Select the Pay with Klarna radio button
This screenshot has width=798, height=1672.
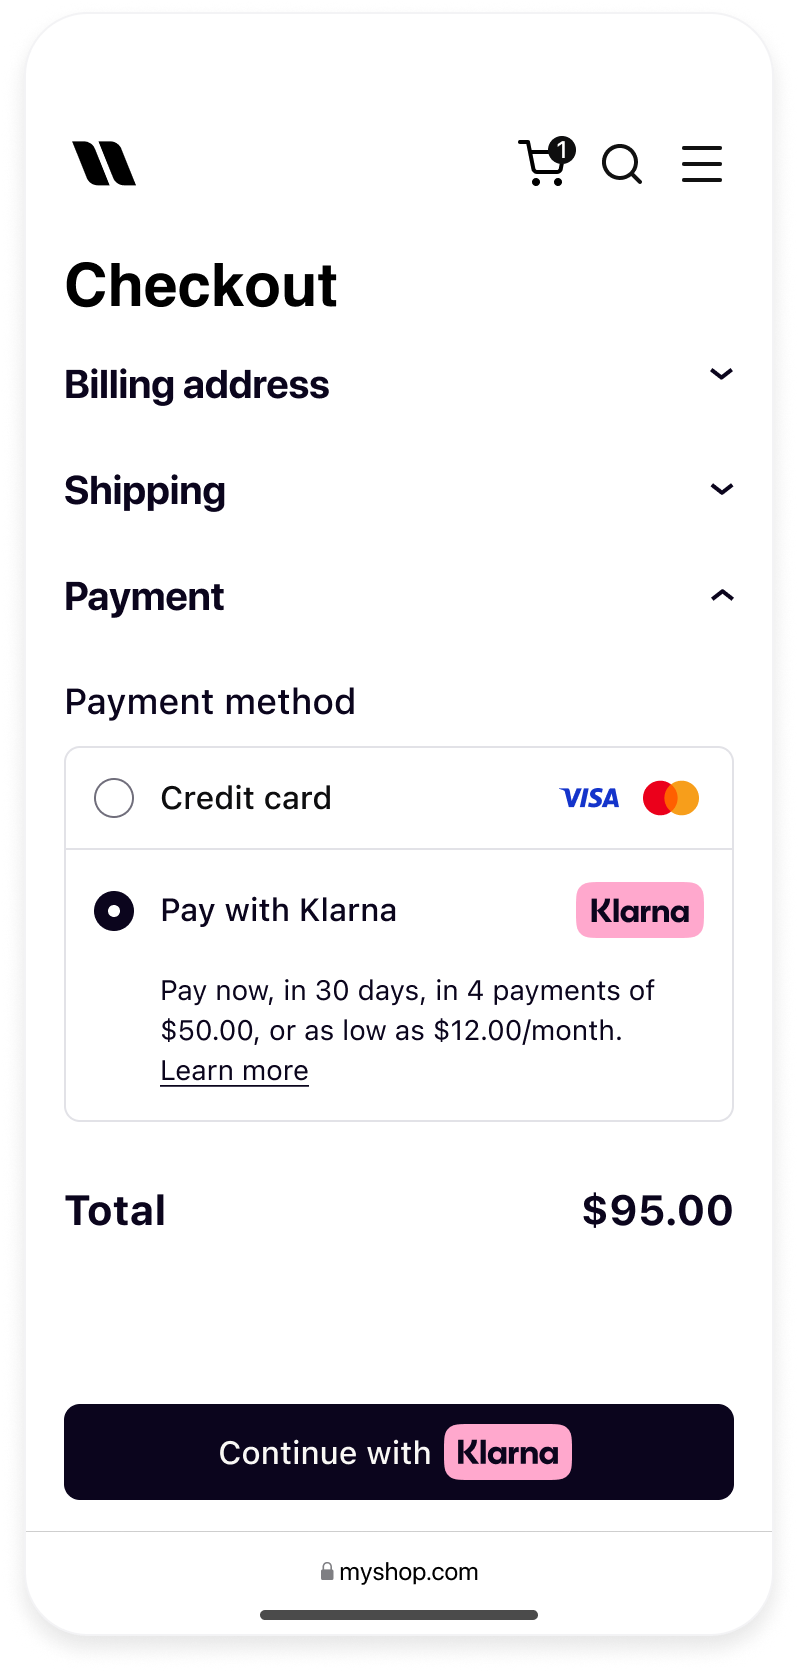pyautogui.click(x=114, y=911)
